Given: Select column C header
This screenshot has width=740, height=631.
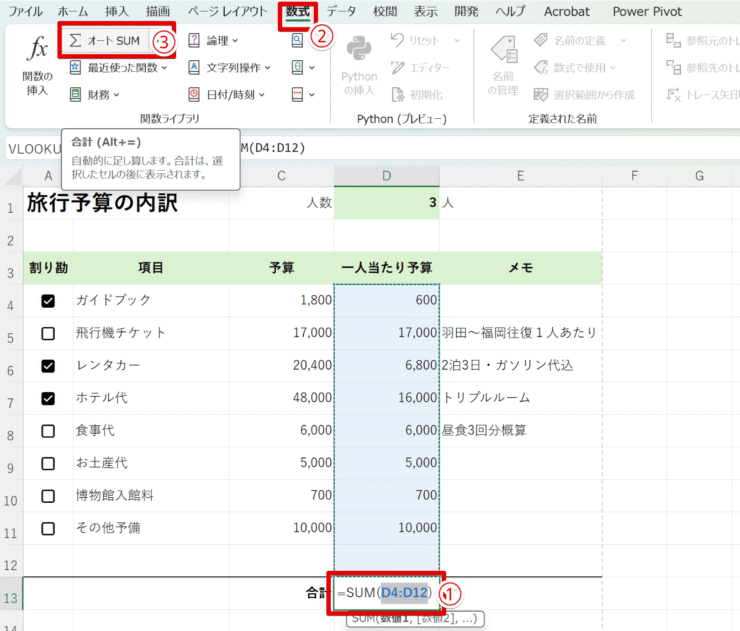Looking at the screenshot, I should [x=281, y=176].
